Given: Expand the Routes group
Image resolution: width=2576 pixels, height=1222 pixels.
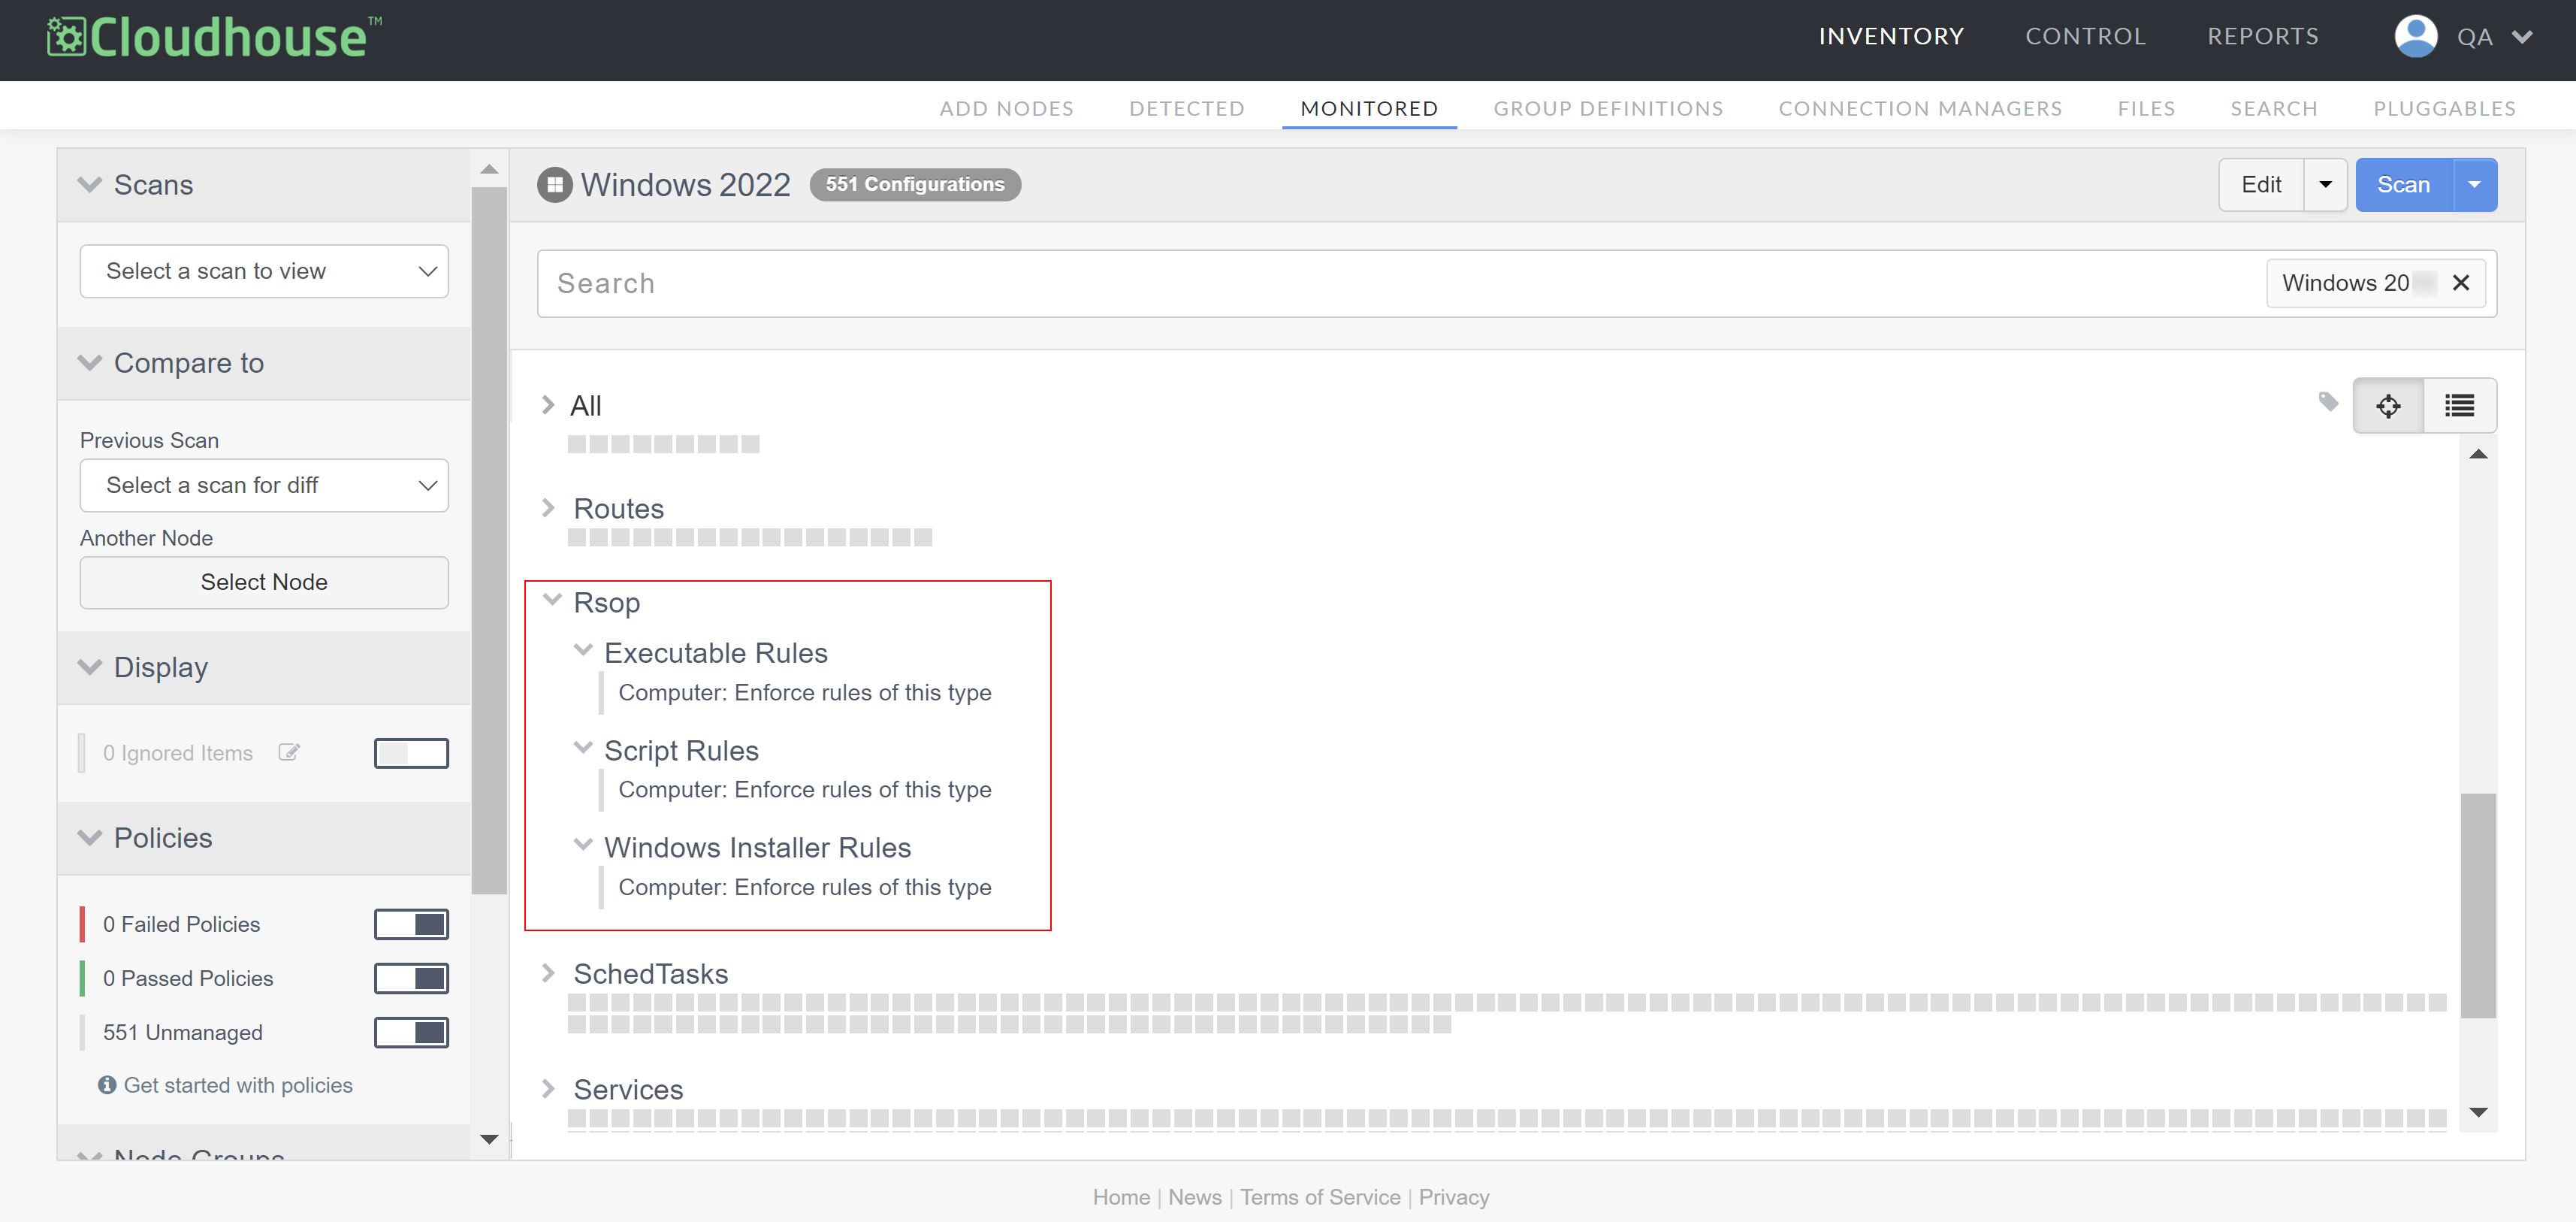Looking at the screenshot, I should [547, 508].
